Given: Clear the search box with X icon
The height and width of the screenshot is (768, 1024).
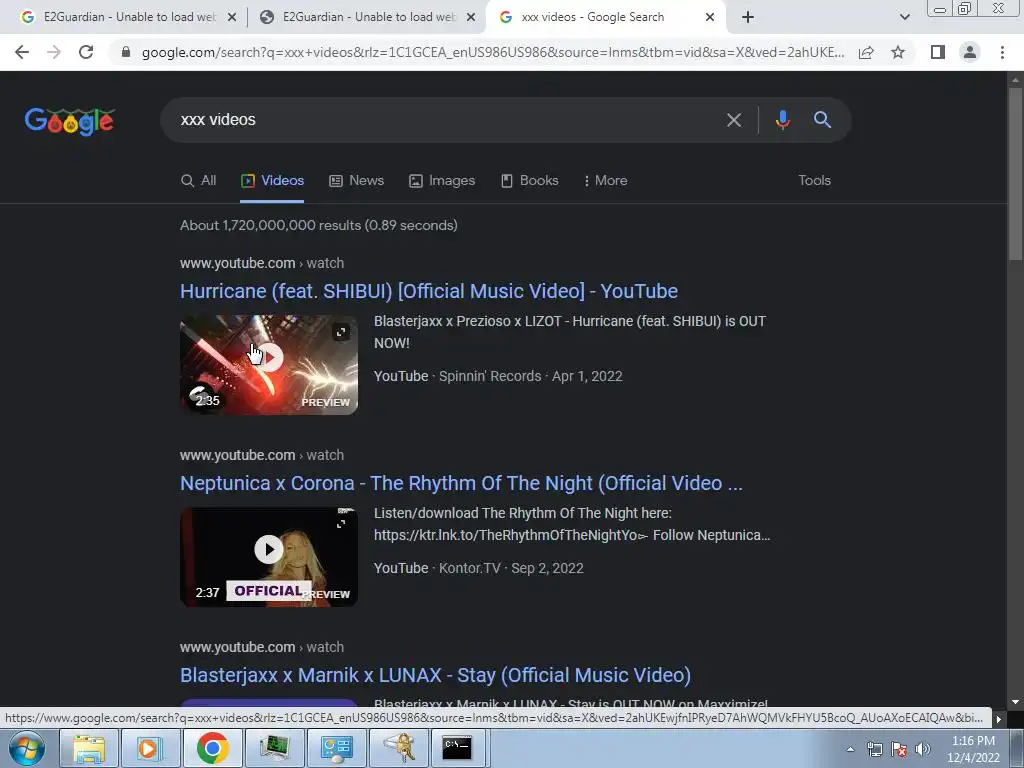Looking at the screenshot, I should 734,120.
